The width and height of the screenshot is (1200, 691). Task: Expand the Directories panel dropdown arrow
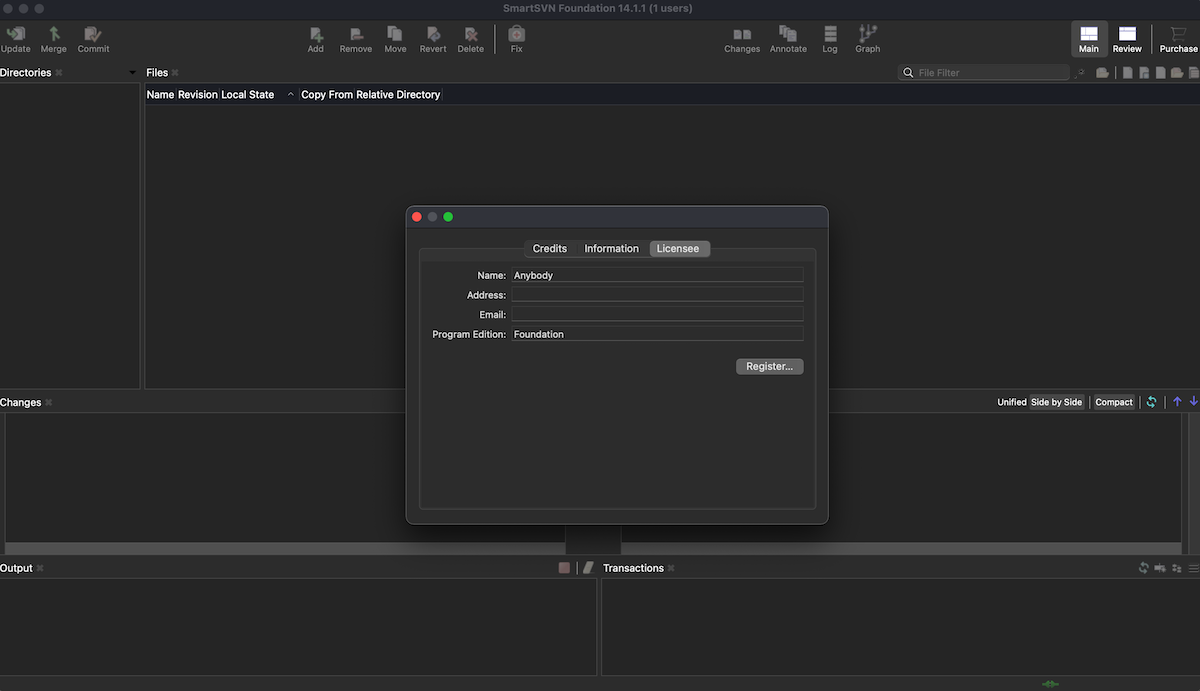tap(132, 73)
